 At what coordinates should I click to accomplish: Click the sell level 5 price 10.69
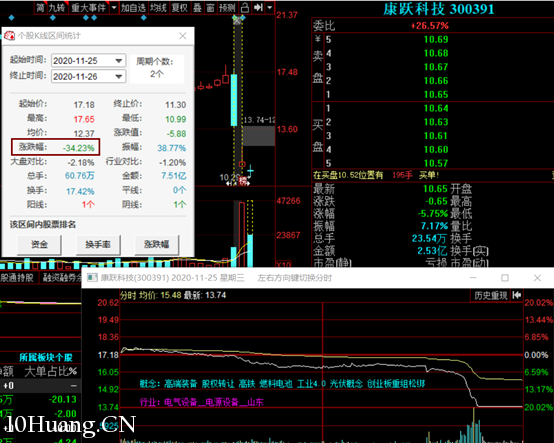click(x=436, y=39)
